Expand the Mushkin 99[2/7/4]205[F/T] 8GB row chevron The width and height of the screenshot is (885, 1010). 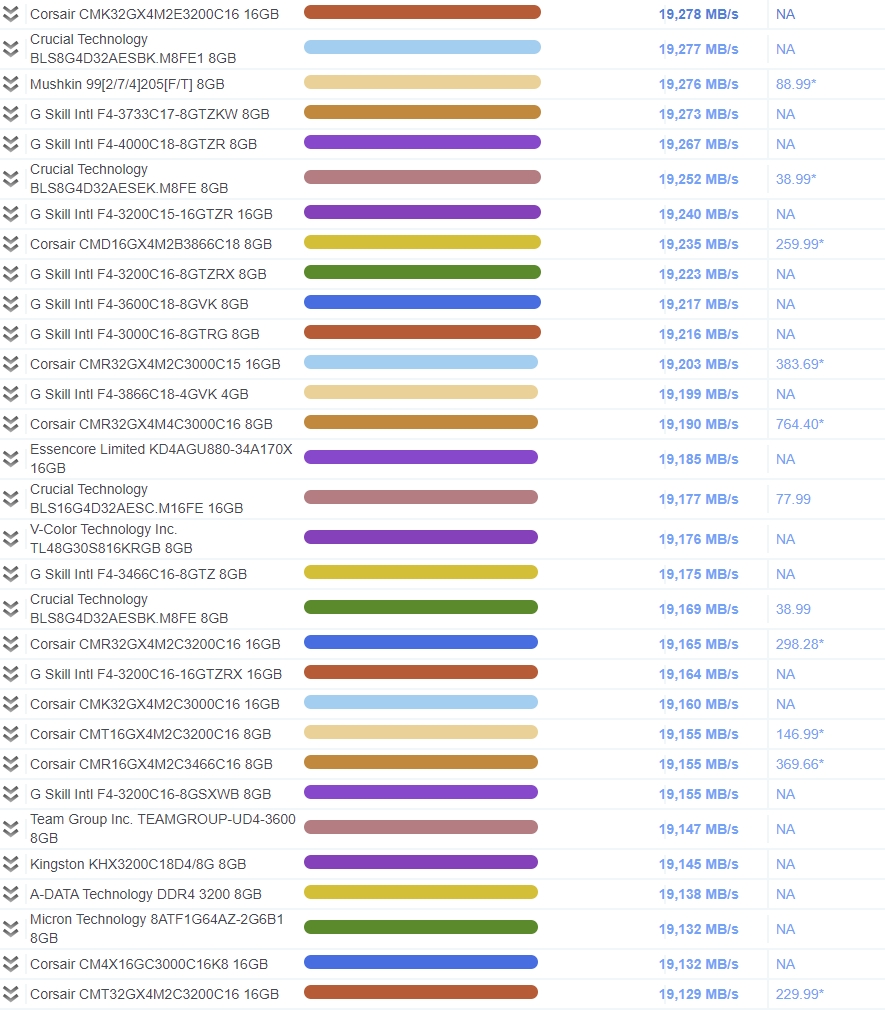10,84
